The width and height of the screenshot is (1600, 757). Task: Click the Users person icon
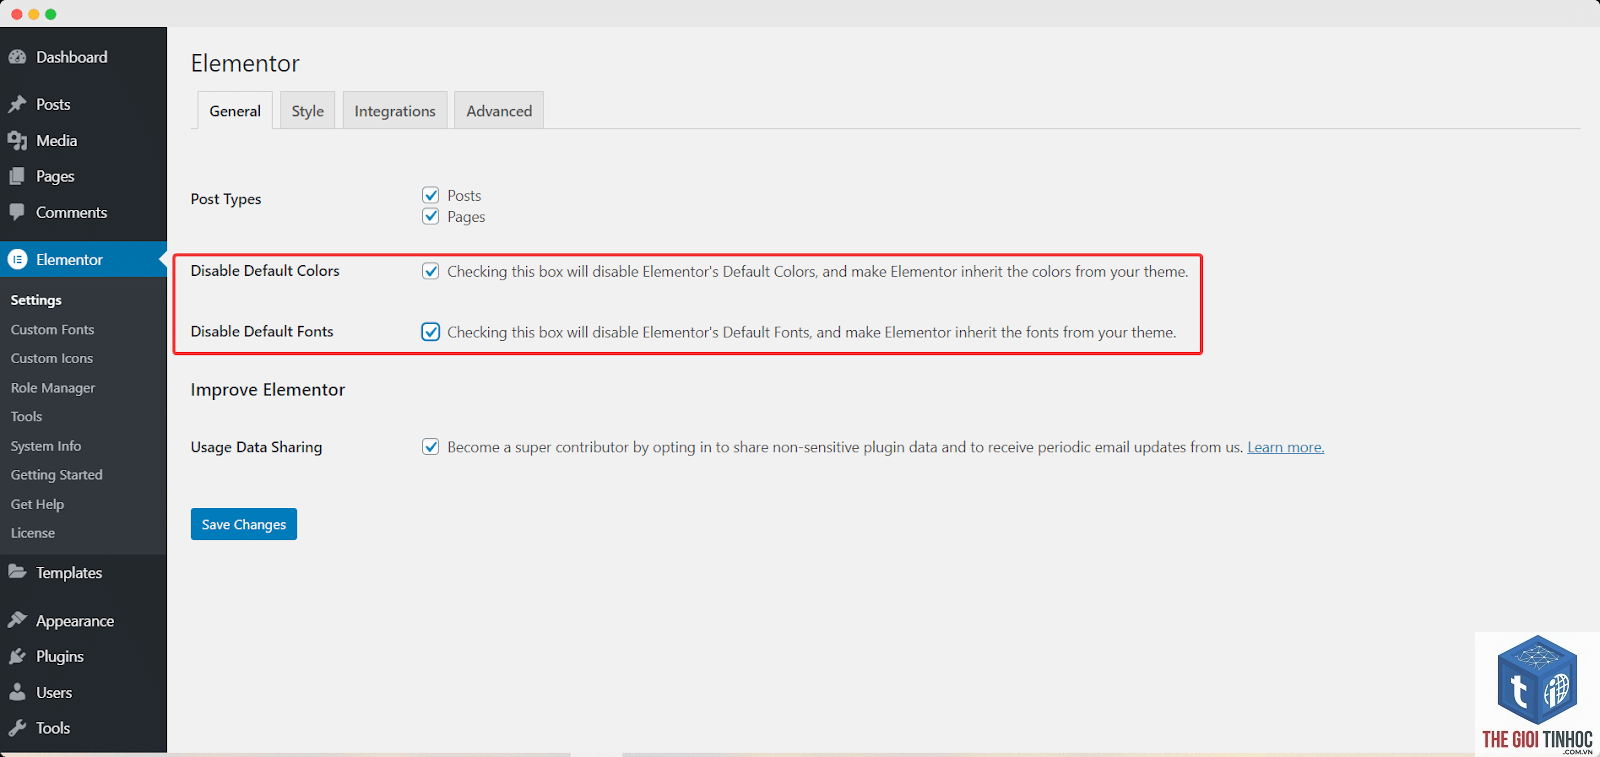17,692
